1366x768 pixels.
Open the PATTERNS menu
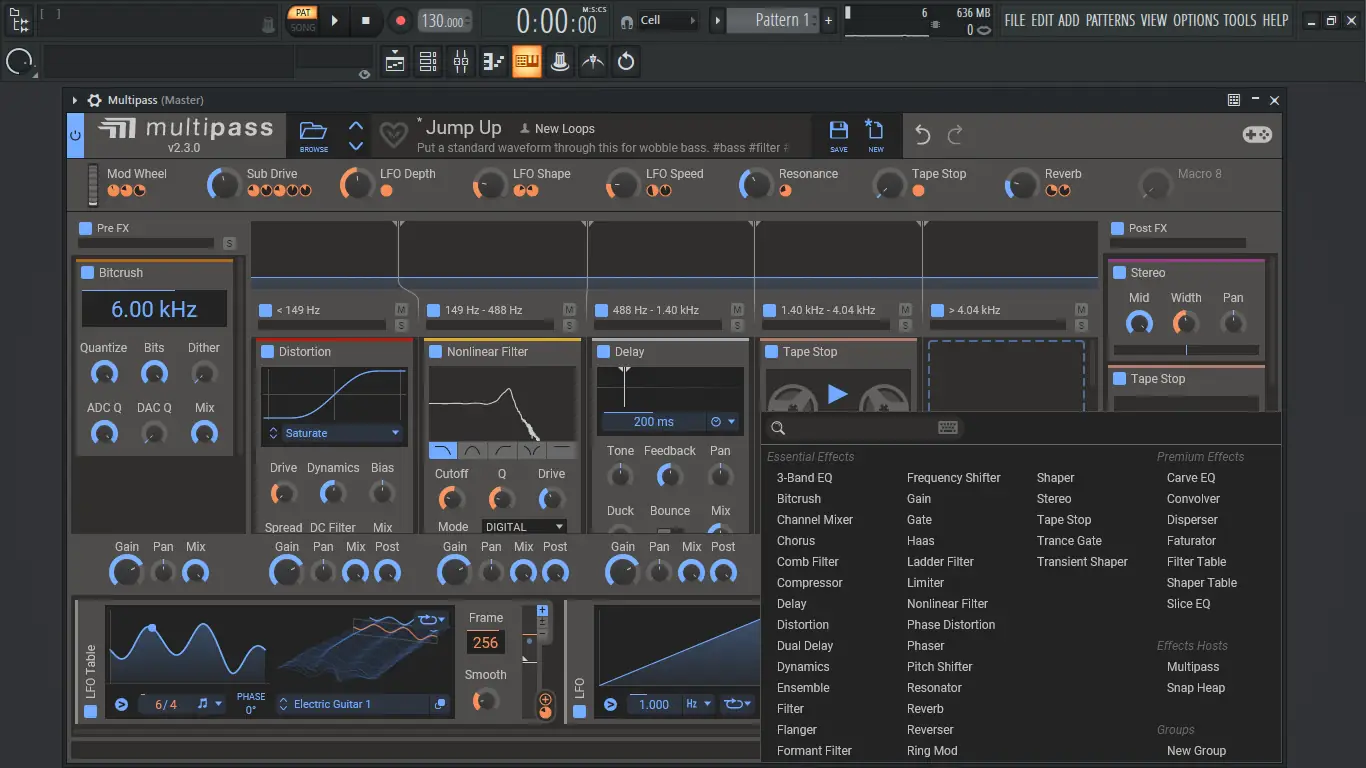click(x=1109, y=20)
